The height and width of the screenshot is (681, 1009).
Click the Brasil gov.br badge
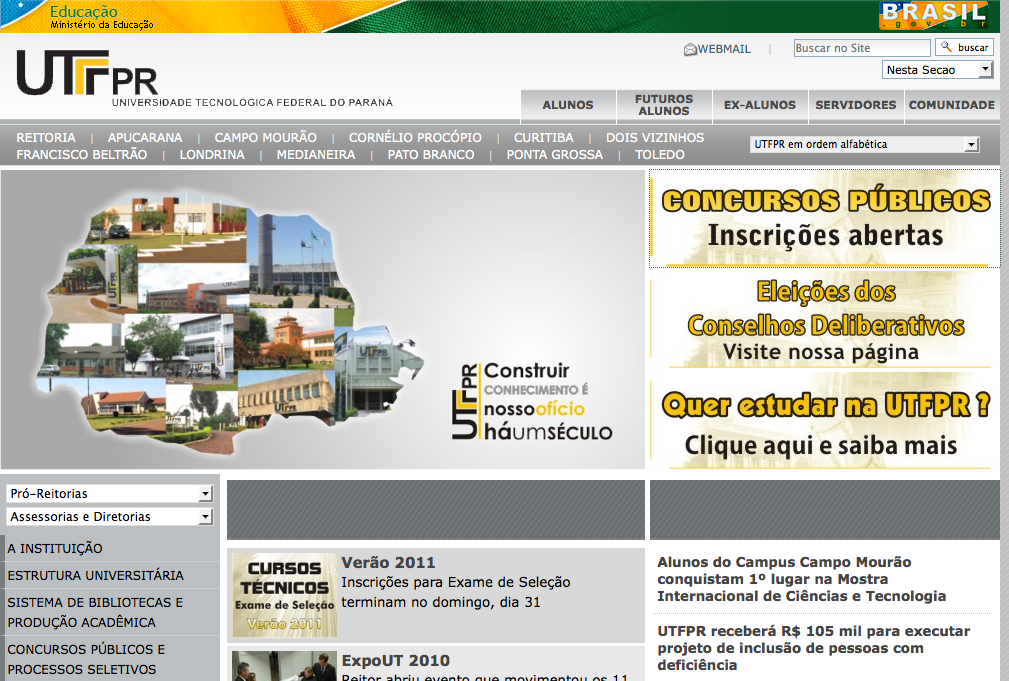coord(933,15)
